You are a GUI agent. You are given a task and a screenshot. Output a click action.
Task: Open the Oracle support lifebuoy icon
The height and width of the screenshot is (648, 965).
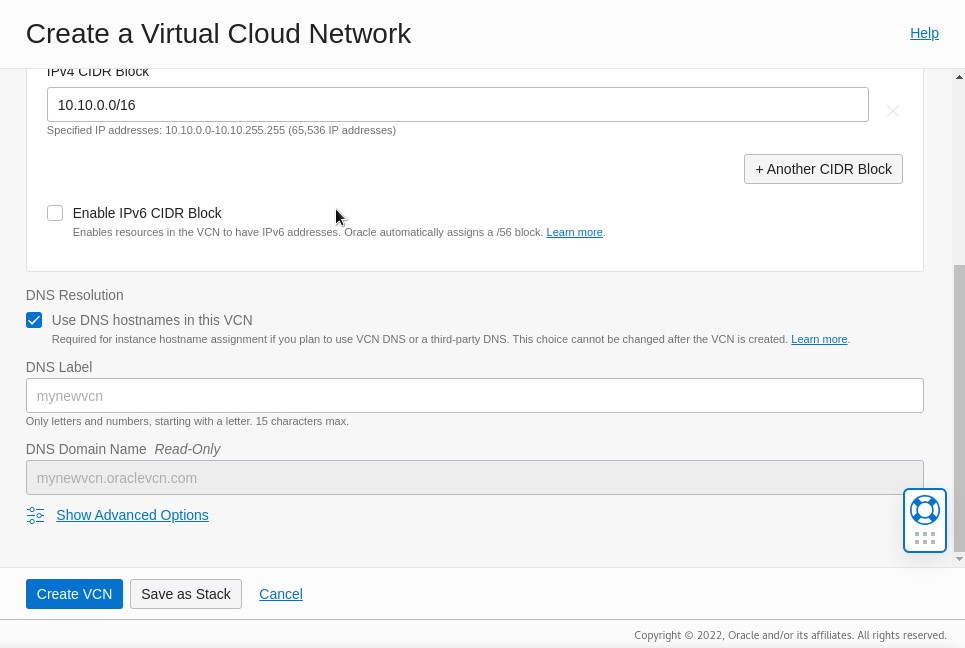[924, 509]
